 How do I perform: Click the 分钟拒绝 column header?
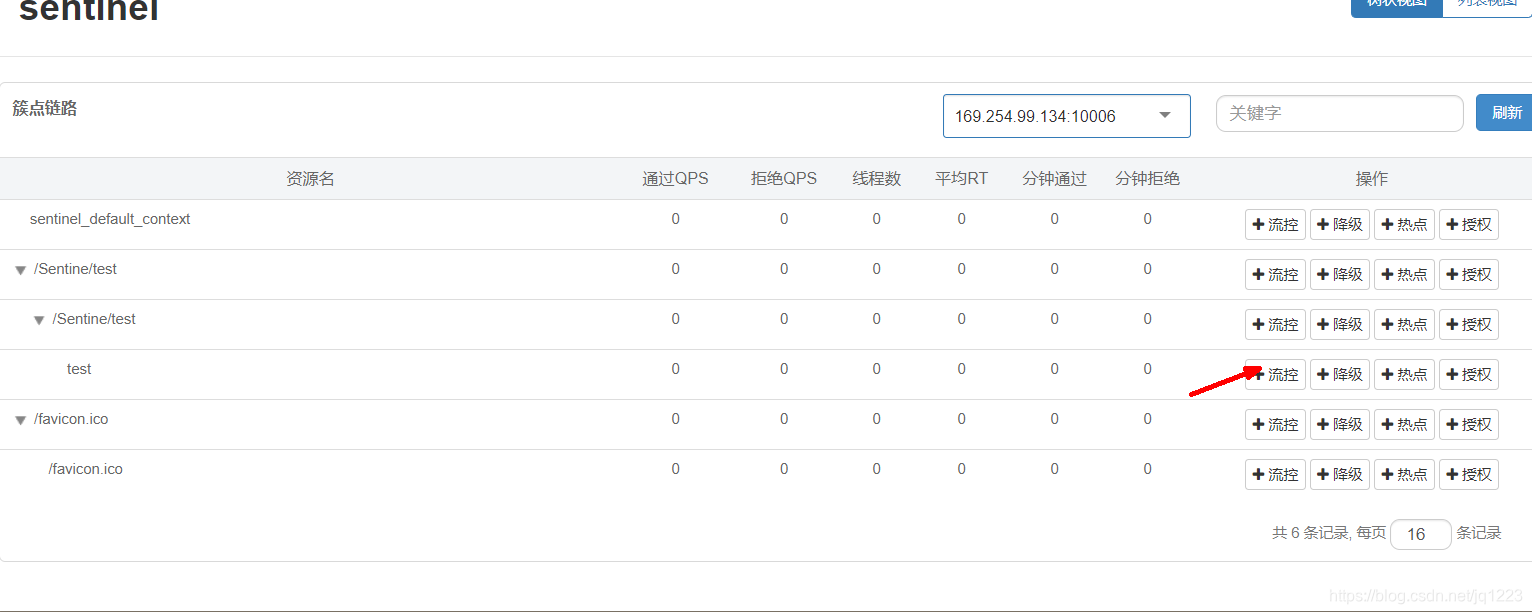1148,179
